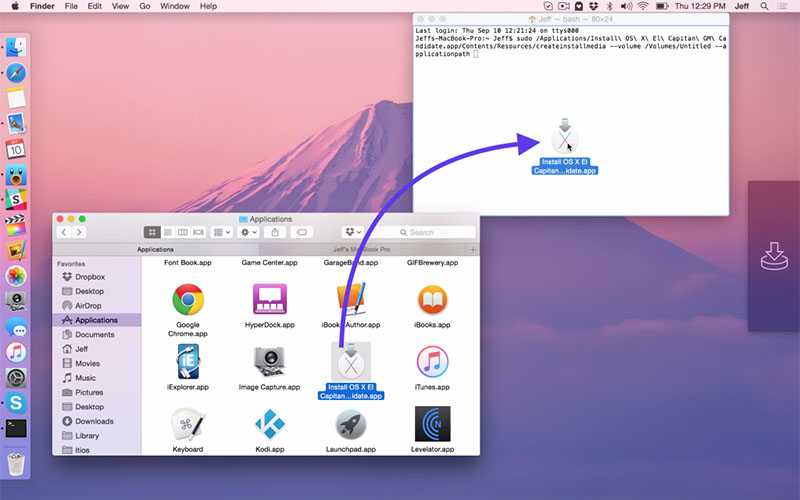Viewport: 800px width, 500px height.
Task: Switch to Jeff's MacBook Pro tab
Action: coord(360,249)
